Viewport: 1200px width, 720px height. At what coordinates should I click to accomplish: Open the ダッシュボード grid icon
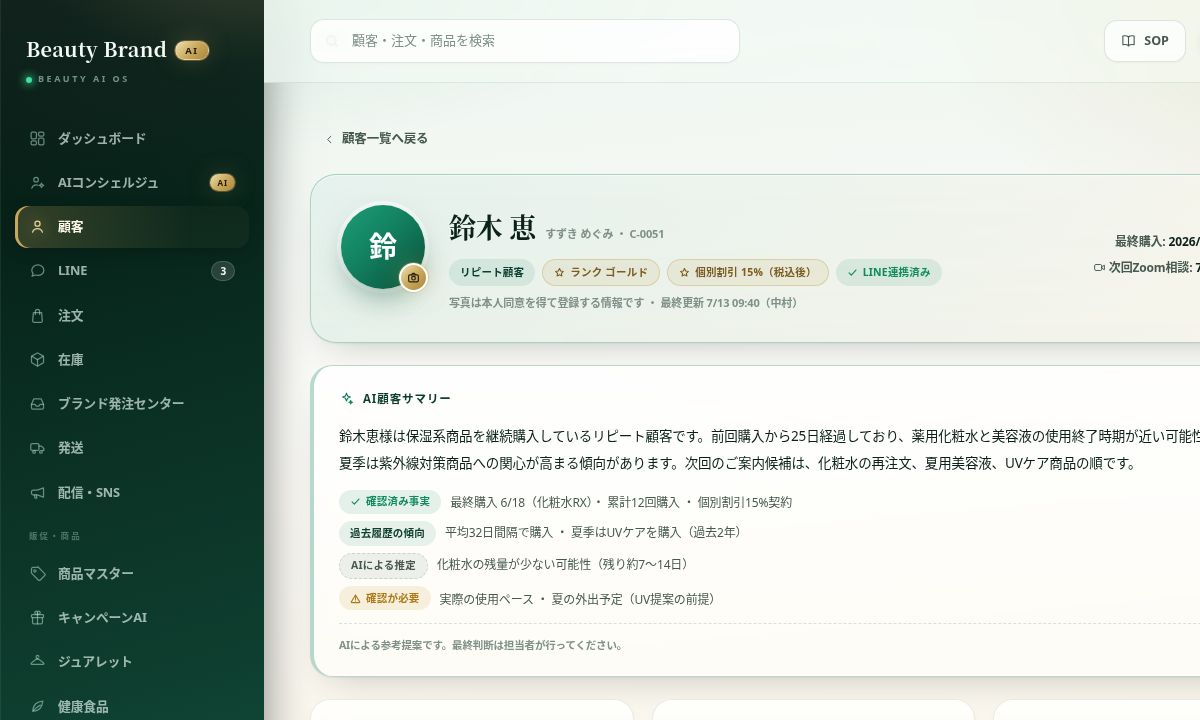(x=38, y=139)
